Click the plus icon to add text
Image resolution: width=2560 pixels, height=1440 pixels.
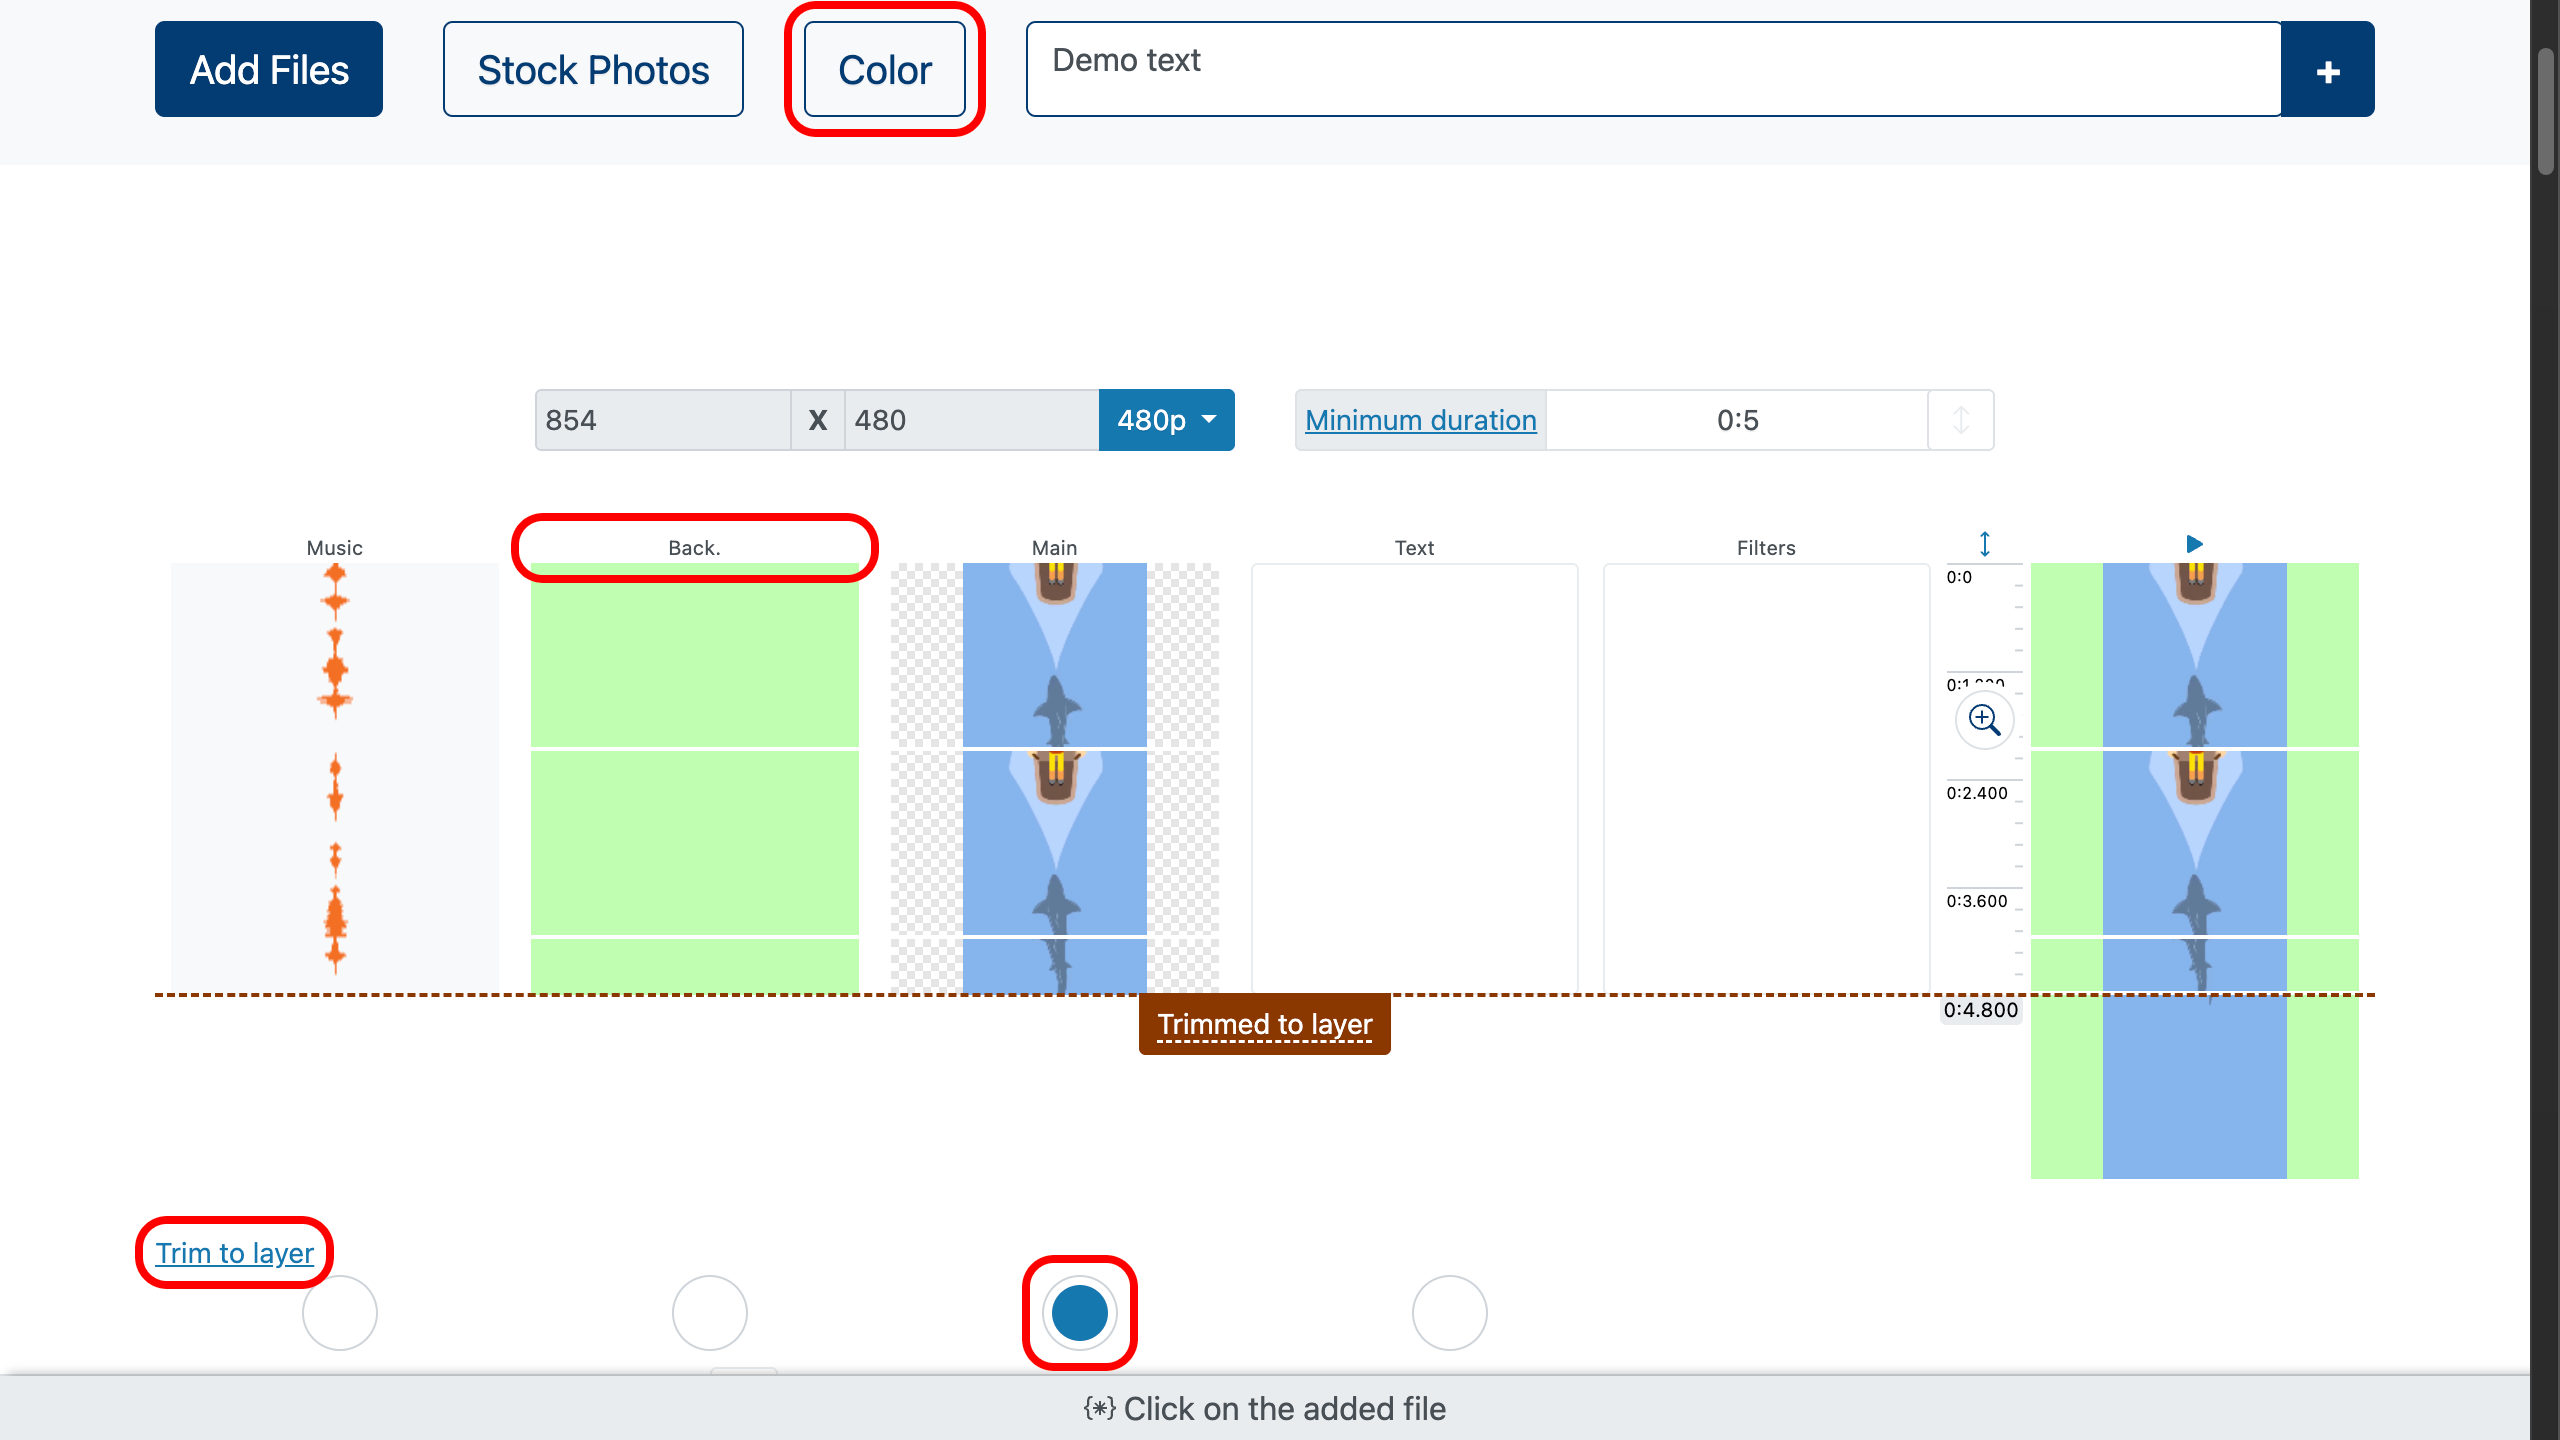(x=2327, y=70)
